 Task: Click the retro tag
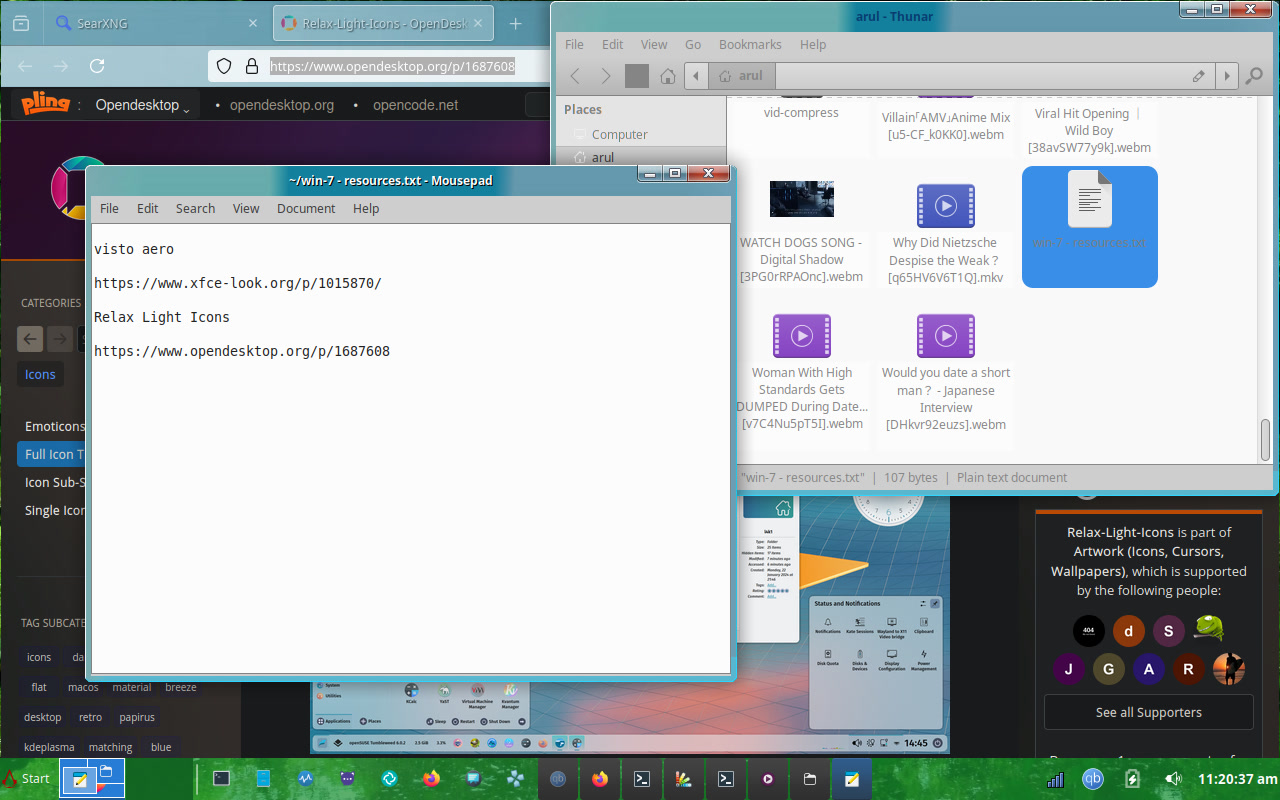[x=90, y=717]
